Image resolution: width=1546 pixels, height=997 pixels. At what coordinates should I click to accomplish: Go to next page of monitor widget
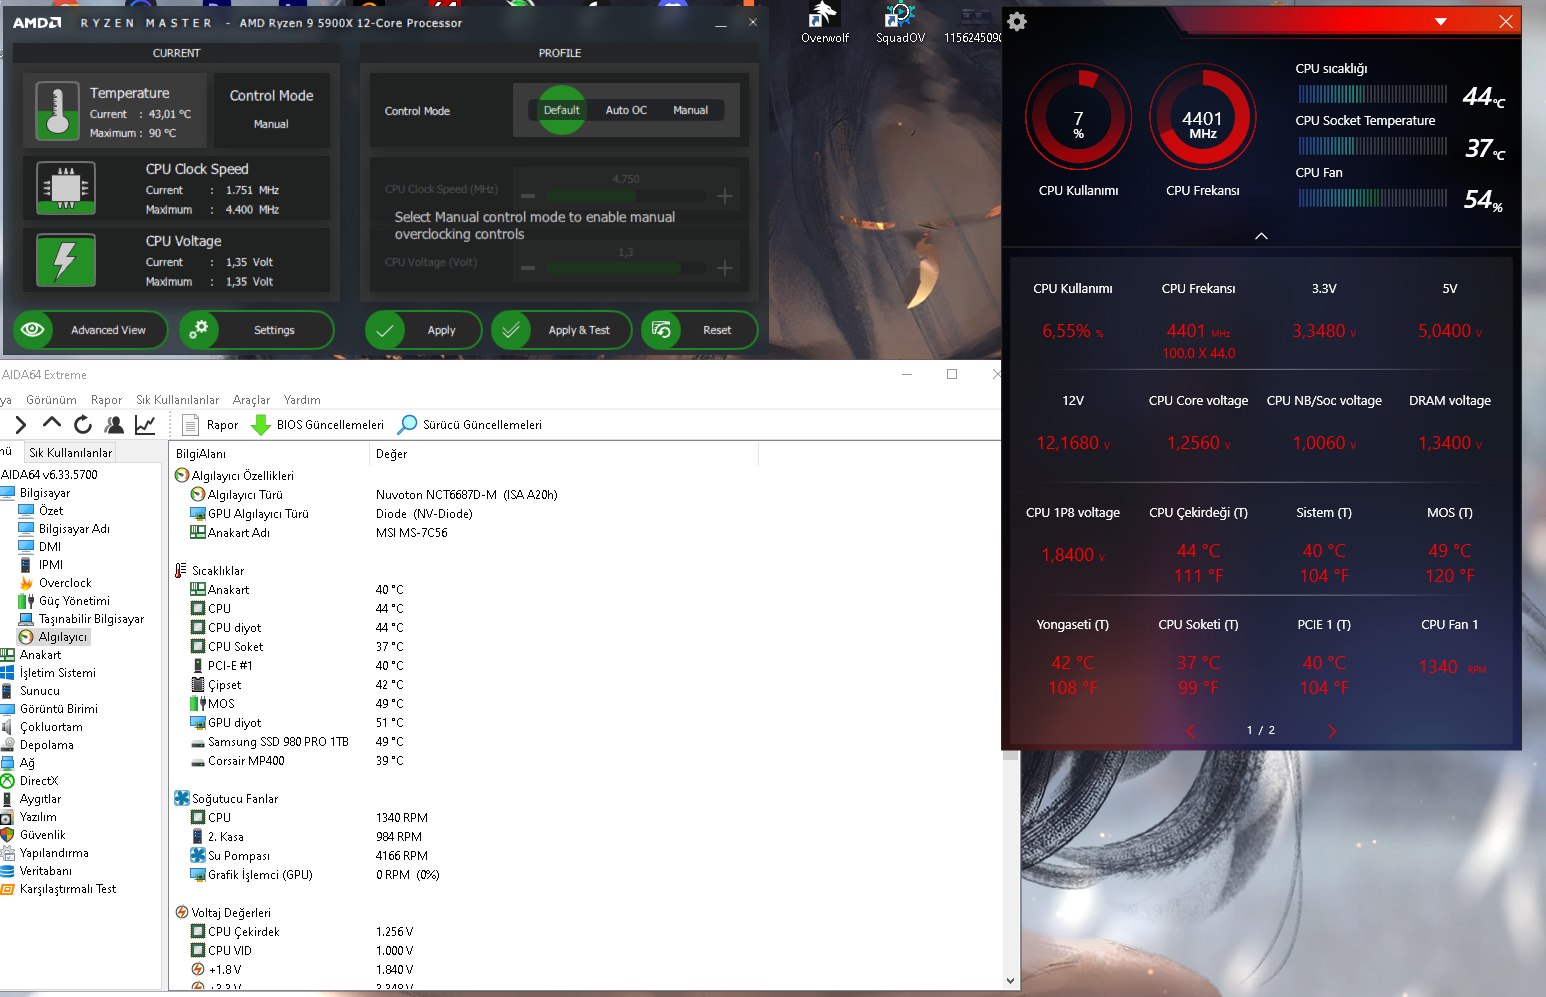tap(1332, 731)
